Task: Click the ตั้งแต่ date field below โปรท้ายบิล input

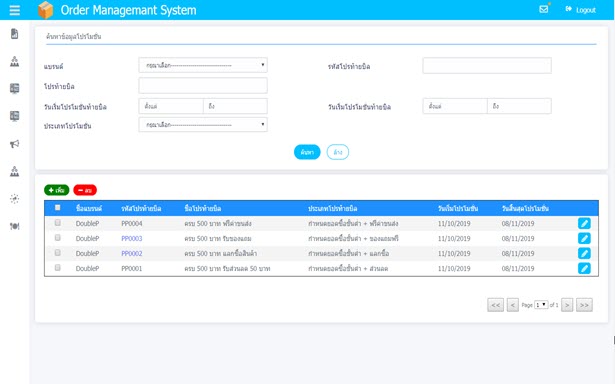Action: 171,106
